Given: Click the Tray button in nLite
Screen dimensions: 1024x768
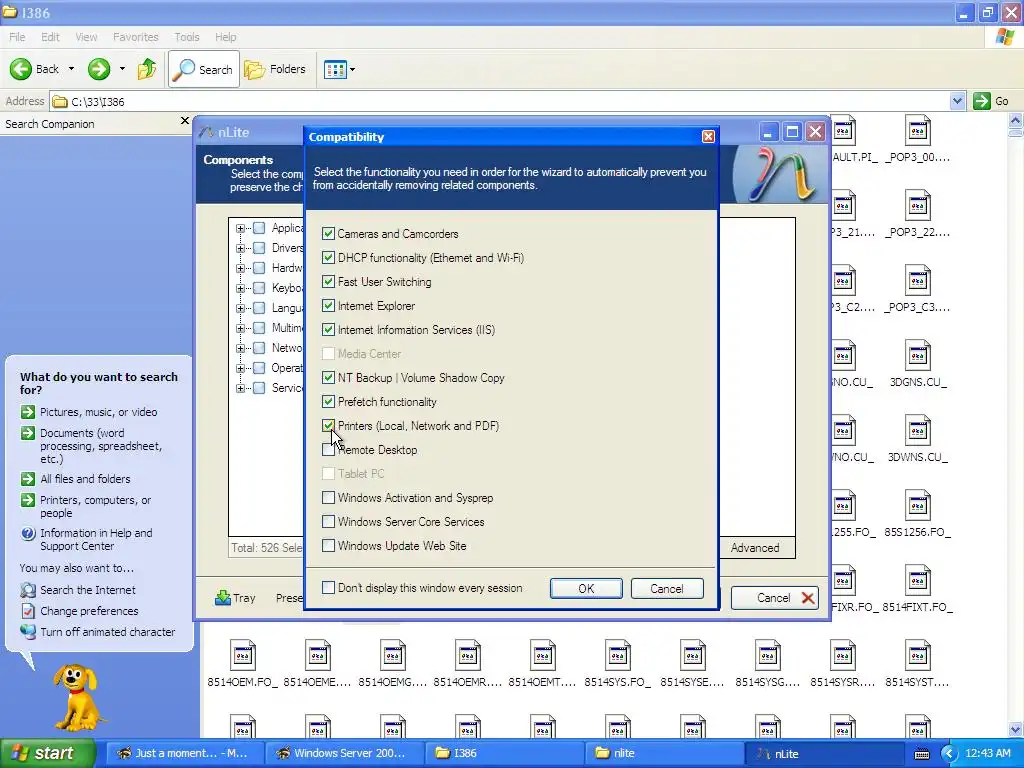Looking at the screenshot, I should click(235, 598).
